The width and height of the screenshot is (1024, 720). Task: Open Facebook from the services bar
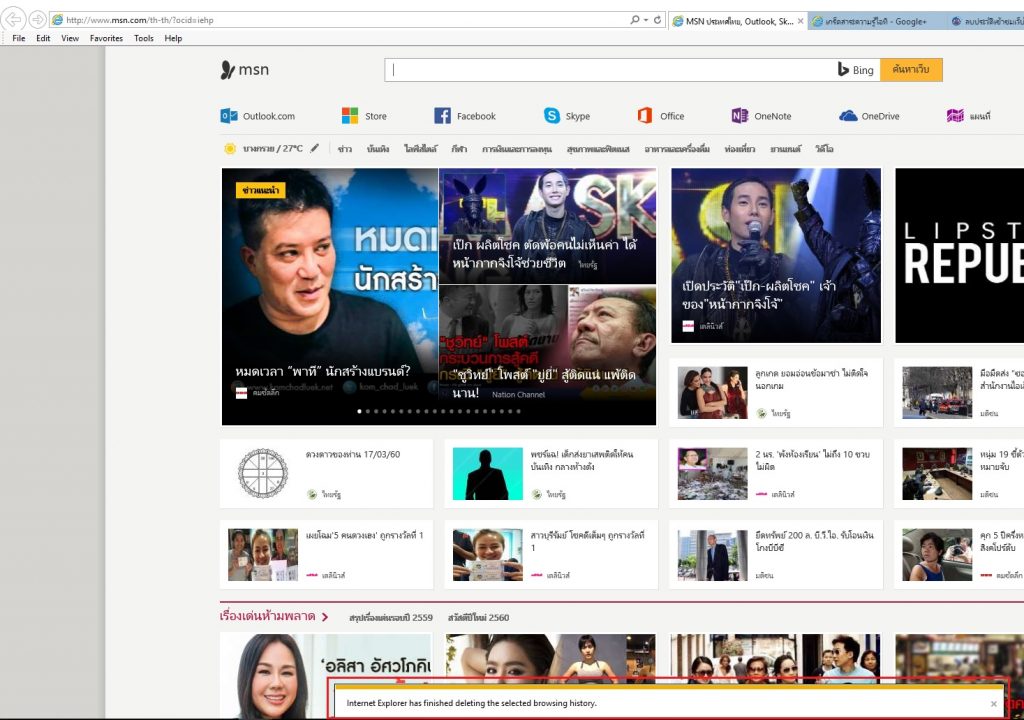[441, 115]
